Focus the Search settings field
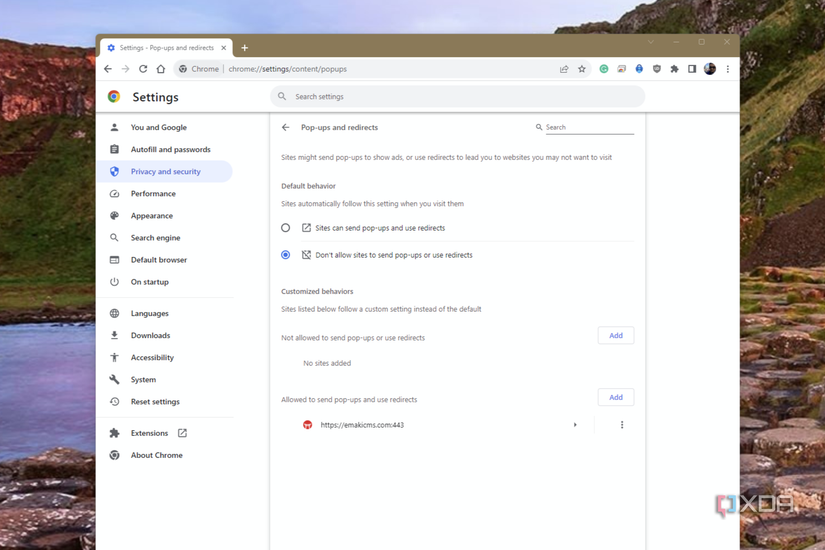 [x=458, y=96]
